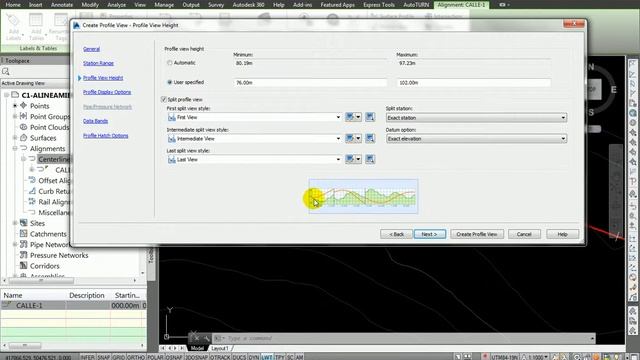Screen dimensions: 640x360
Task: Click the style detail icon for First View
Action: coord(370,118)
